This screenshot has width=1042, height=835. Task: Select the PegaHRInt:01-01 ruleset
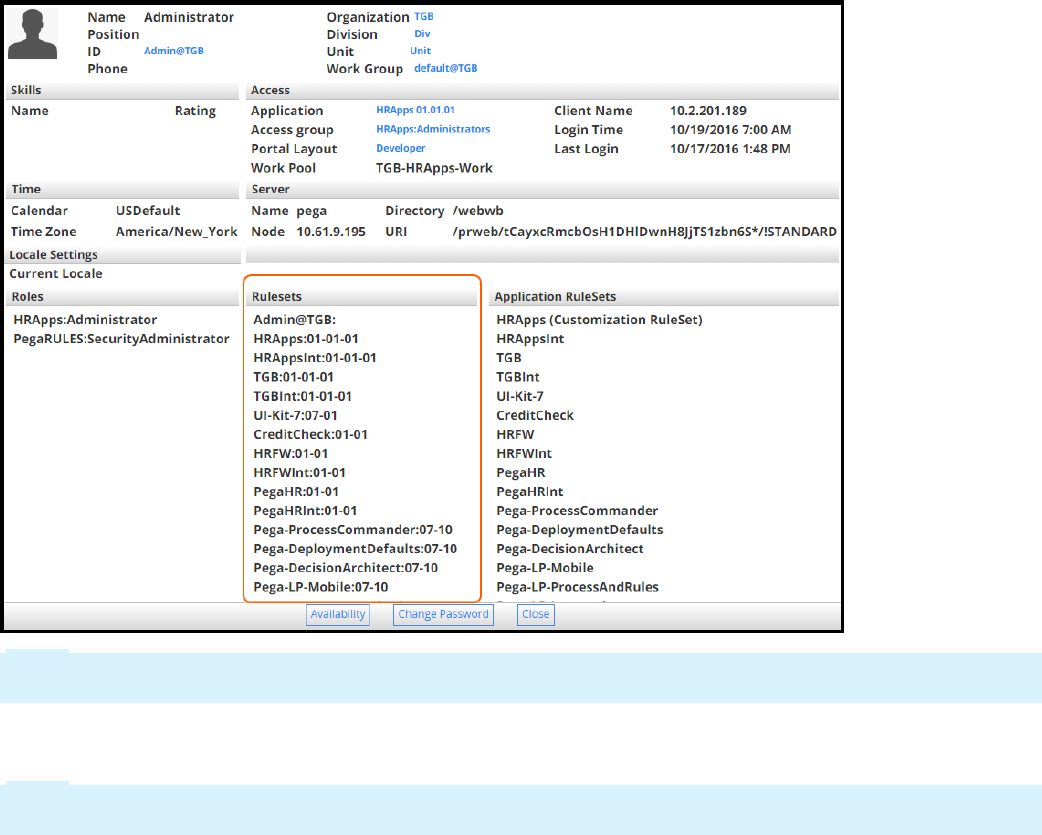click(305, 511)
